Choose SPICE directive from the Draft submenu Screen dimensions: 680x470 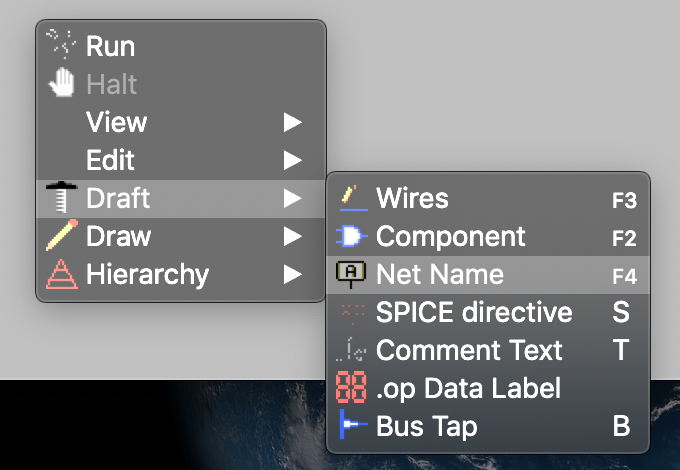[x=488, y=312]
